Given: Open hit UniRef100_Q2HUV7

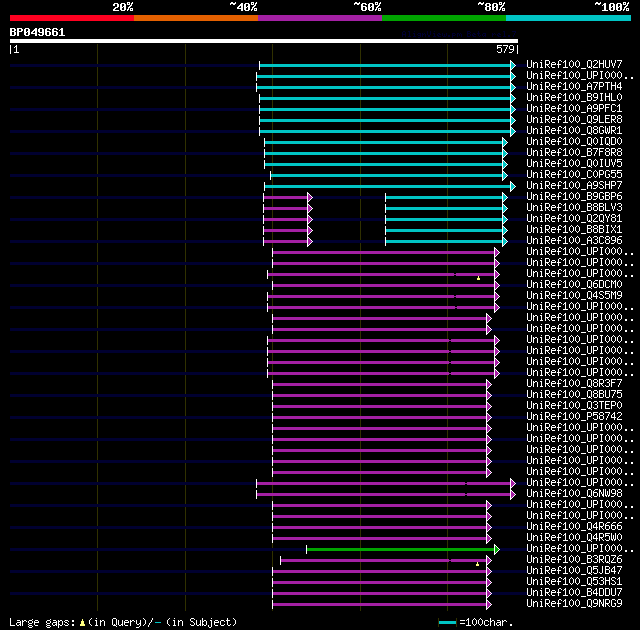Looking at the screenshot, I should coord(574,64).
